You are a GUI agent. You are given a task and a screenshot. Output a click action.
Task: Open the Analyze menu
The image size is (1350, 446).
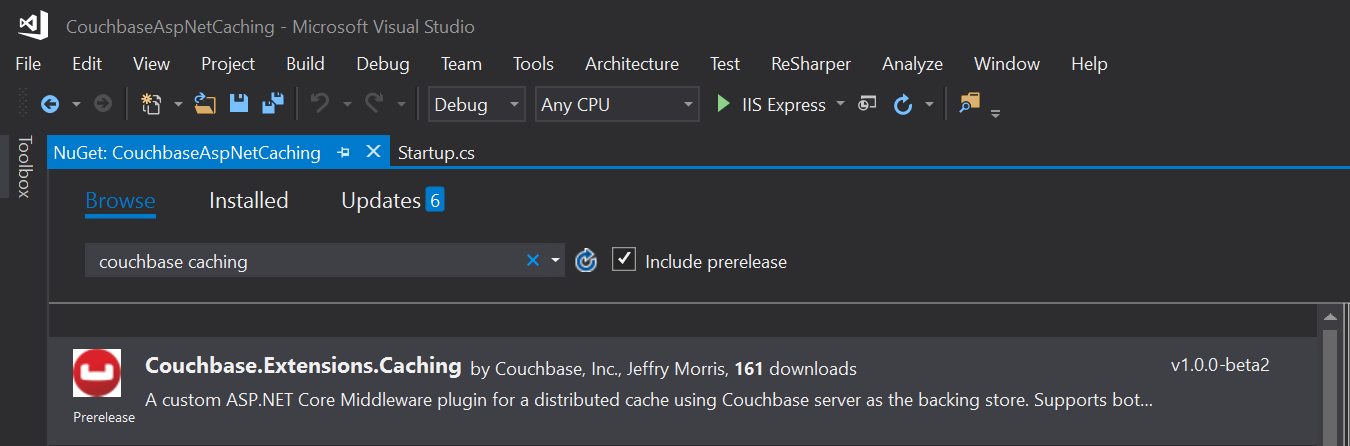click(x=912, y=64)
